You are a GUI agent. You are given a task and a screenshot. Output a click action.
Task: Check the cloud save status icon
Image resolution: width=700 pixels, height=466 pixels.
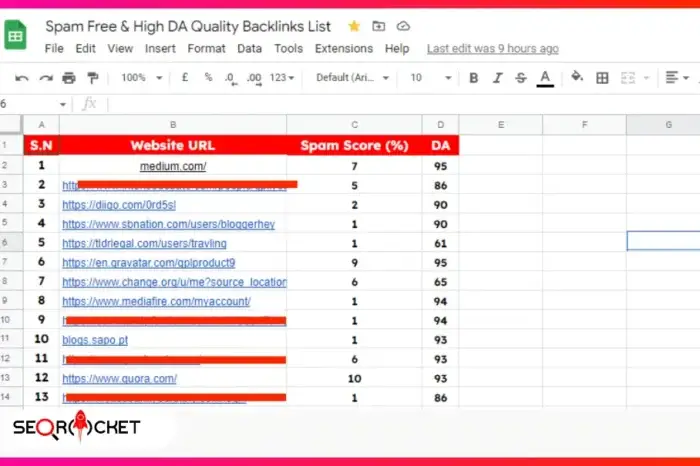[403, 26]
